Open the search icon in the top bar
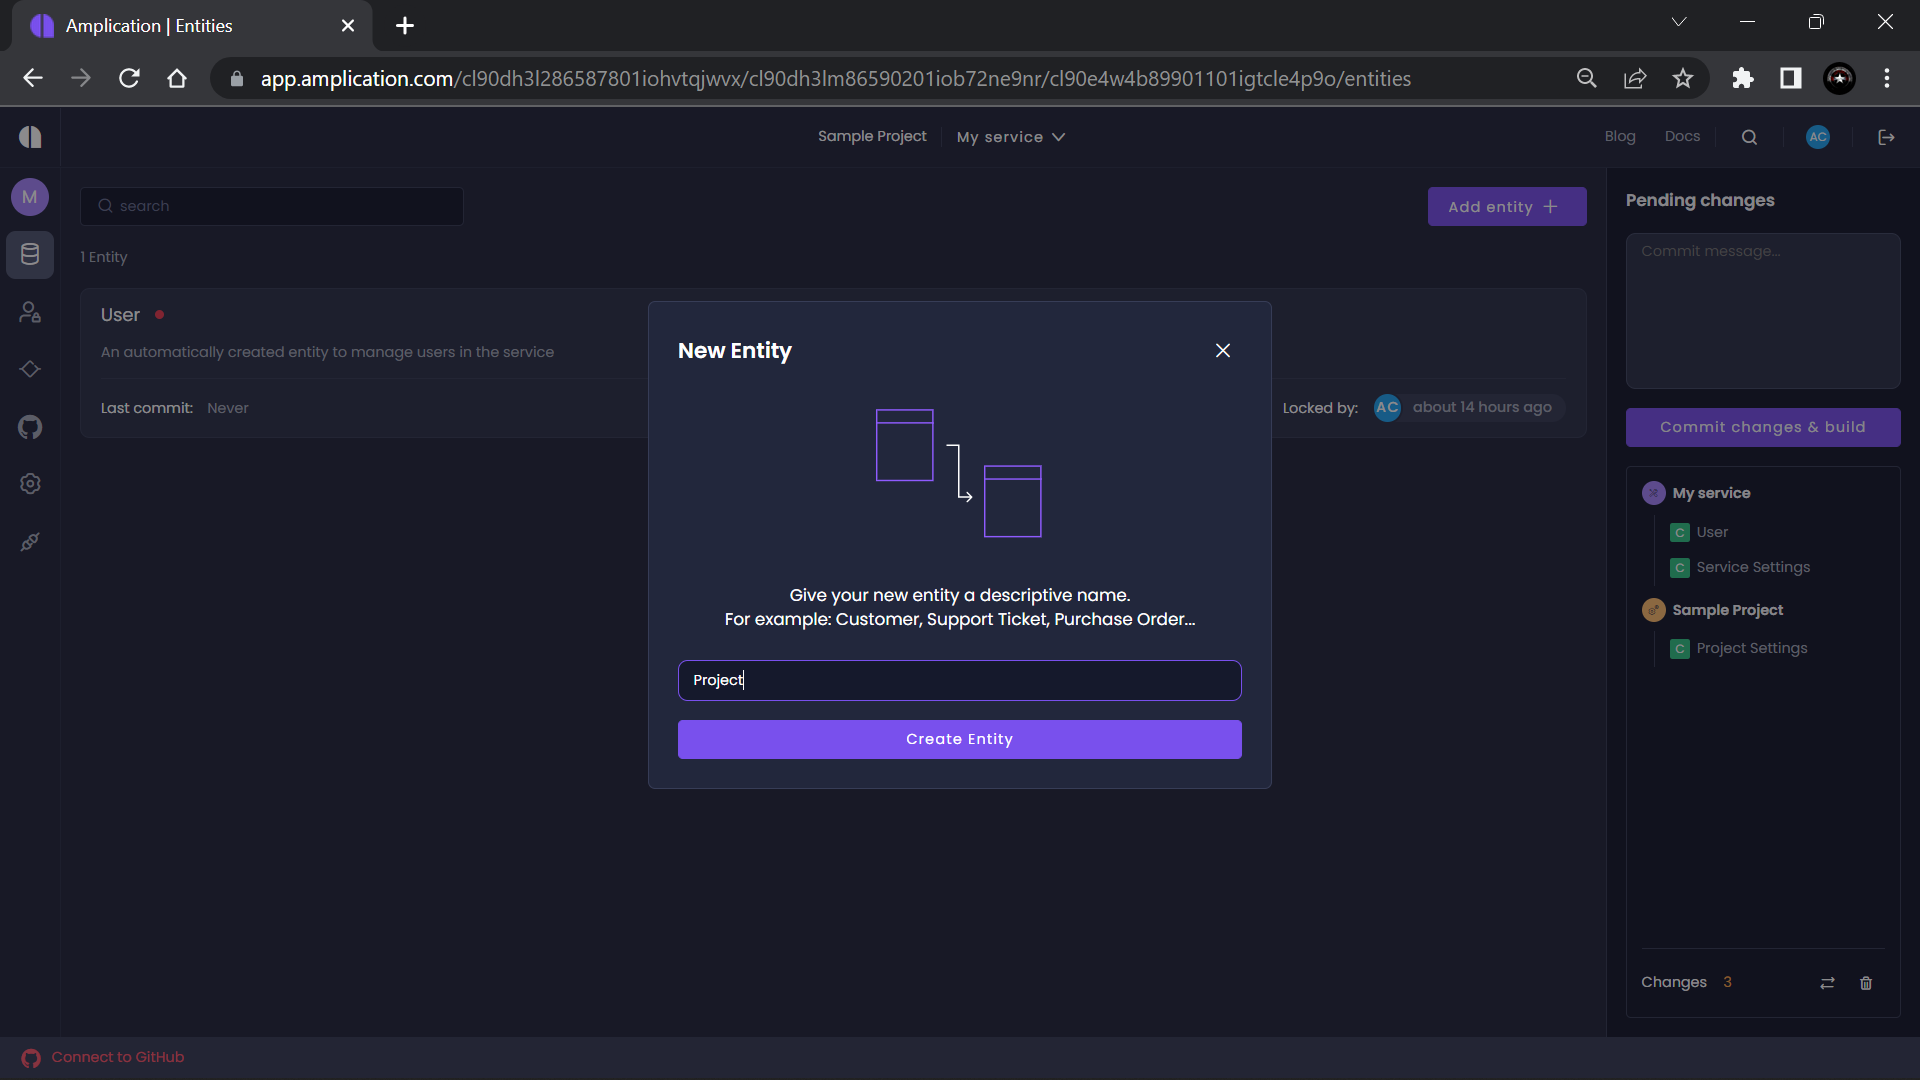 1749,136
